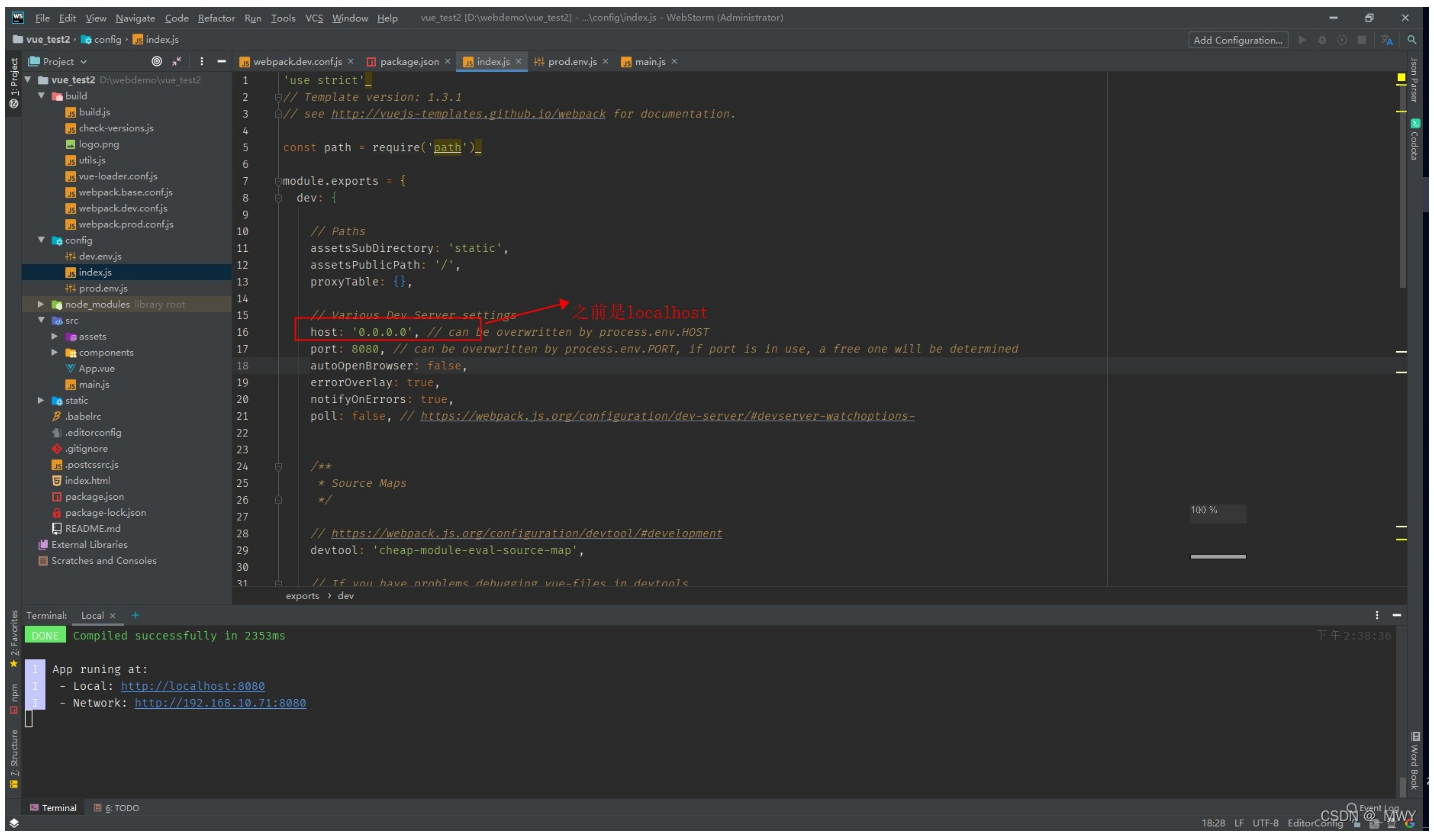Open the Refactor menu
This screenshot has height=836, width=1434.
216,18
